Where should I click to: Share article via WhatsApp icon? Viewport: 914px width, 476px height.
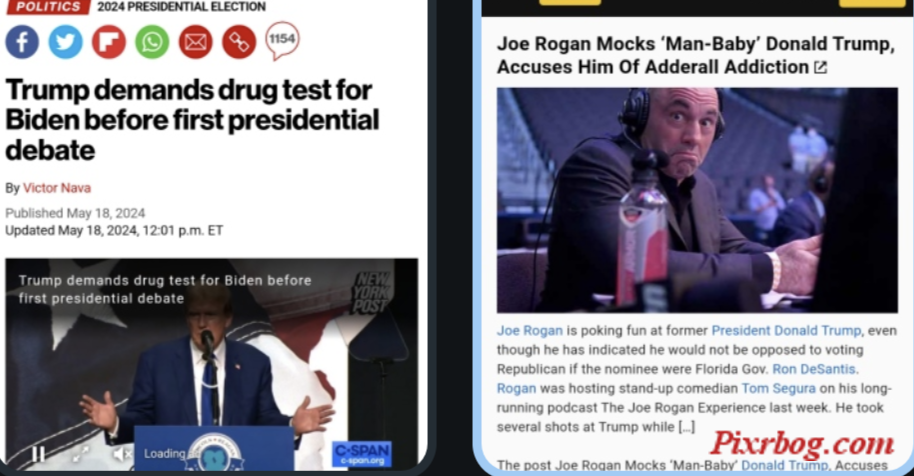152,42
